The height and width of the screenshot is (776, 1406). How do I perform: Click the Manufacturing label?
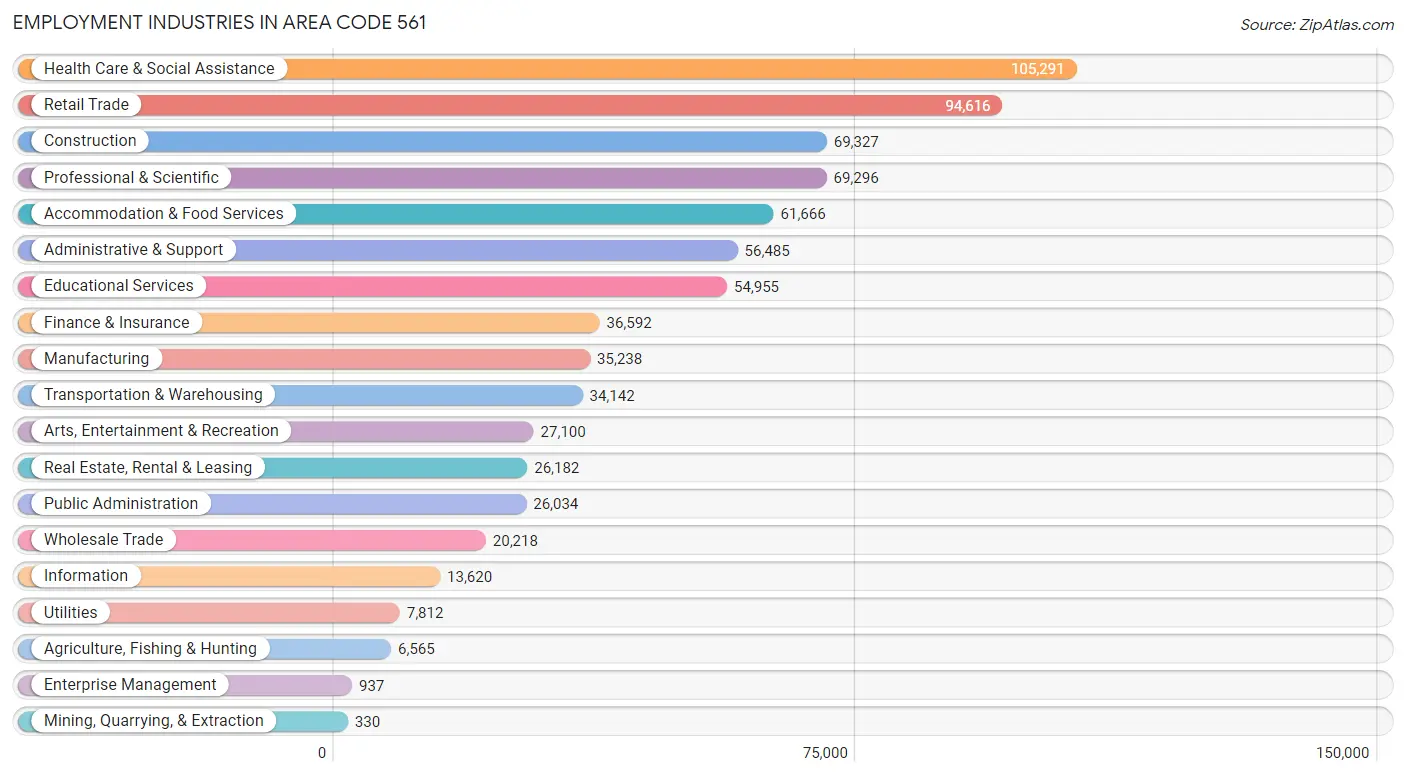(96, 358)
